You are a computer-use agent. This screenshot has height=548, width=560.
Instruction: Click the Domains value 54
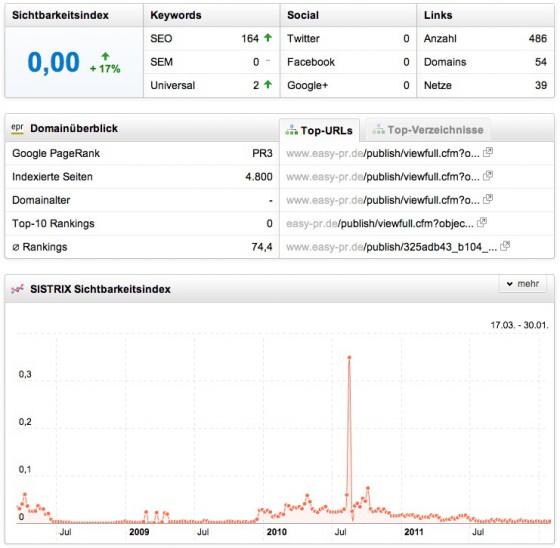pos(541,62)
